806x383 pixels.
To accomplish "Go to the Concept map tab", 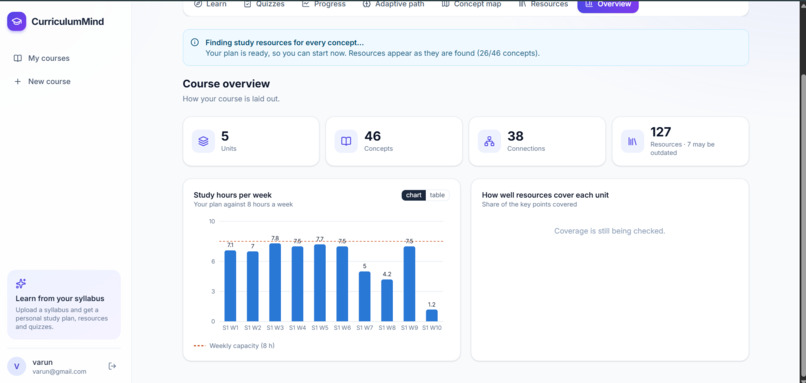I will (471, 4).
